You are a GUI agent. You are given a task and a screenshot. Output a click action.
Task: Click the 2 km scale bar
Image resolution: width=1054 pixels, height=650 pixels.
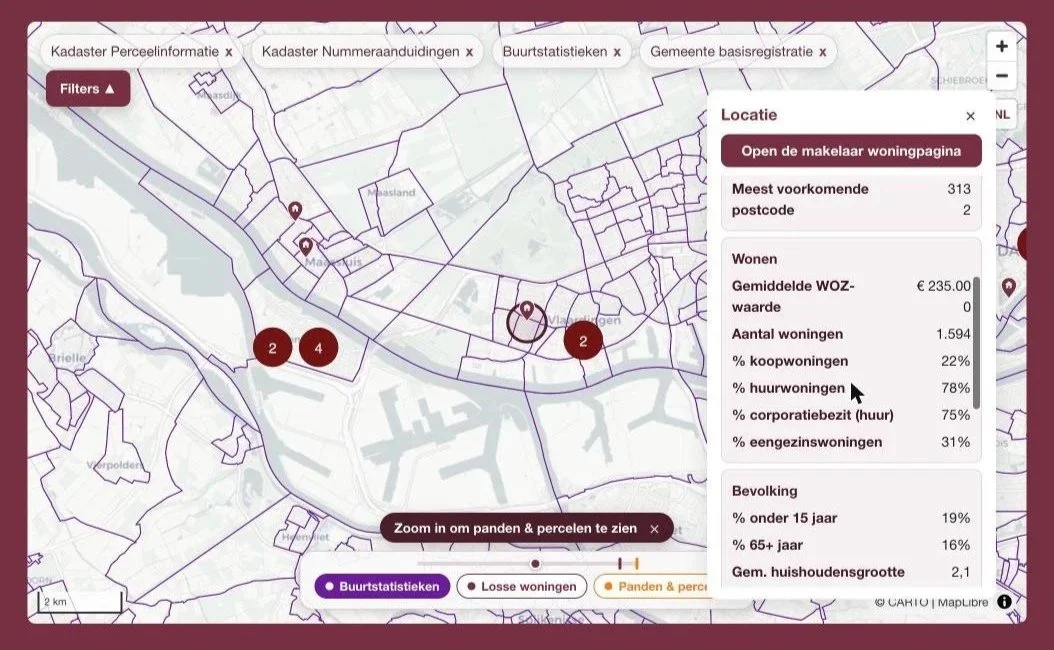[x=80, y=602]
